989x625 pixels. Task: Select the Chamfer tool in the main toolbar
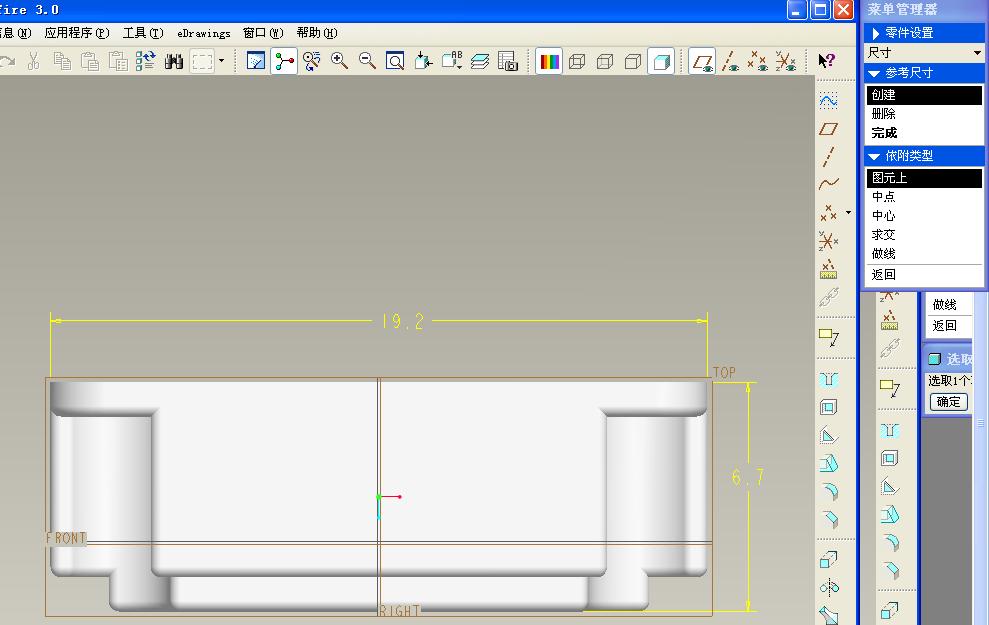pos(829,519)
